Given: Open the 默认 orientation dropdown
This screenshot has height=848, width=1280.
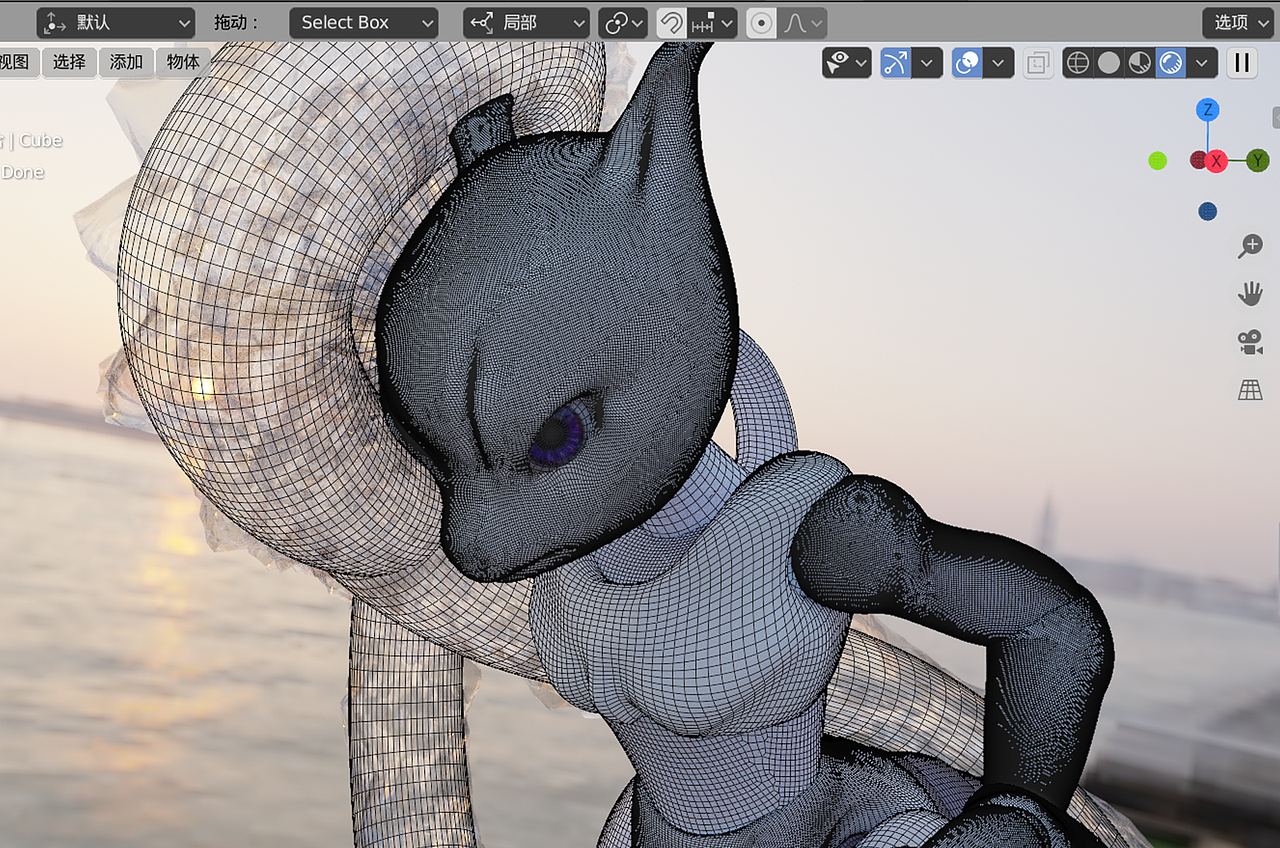Looking at the screenshot, I should [x=115, y=22].
